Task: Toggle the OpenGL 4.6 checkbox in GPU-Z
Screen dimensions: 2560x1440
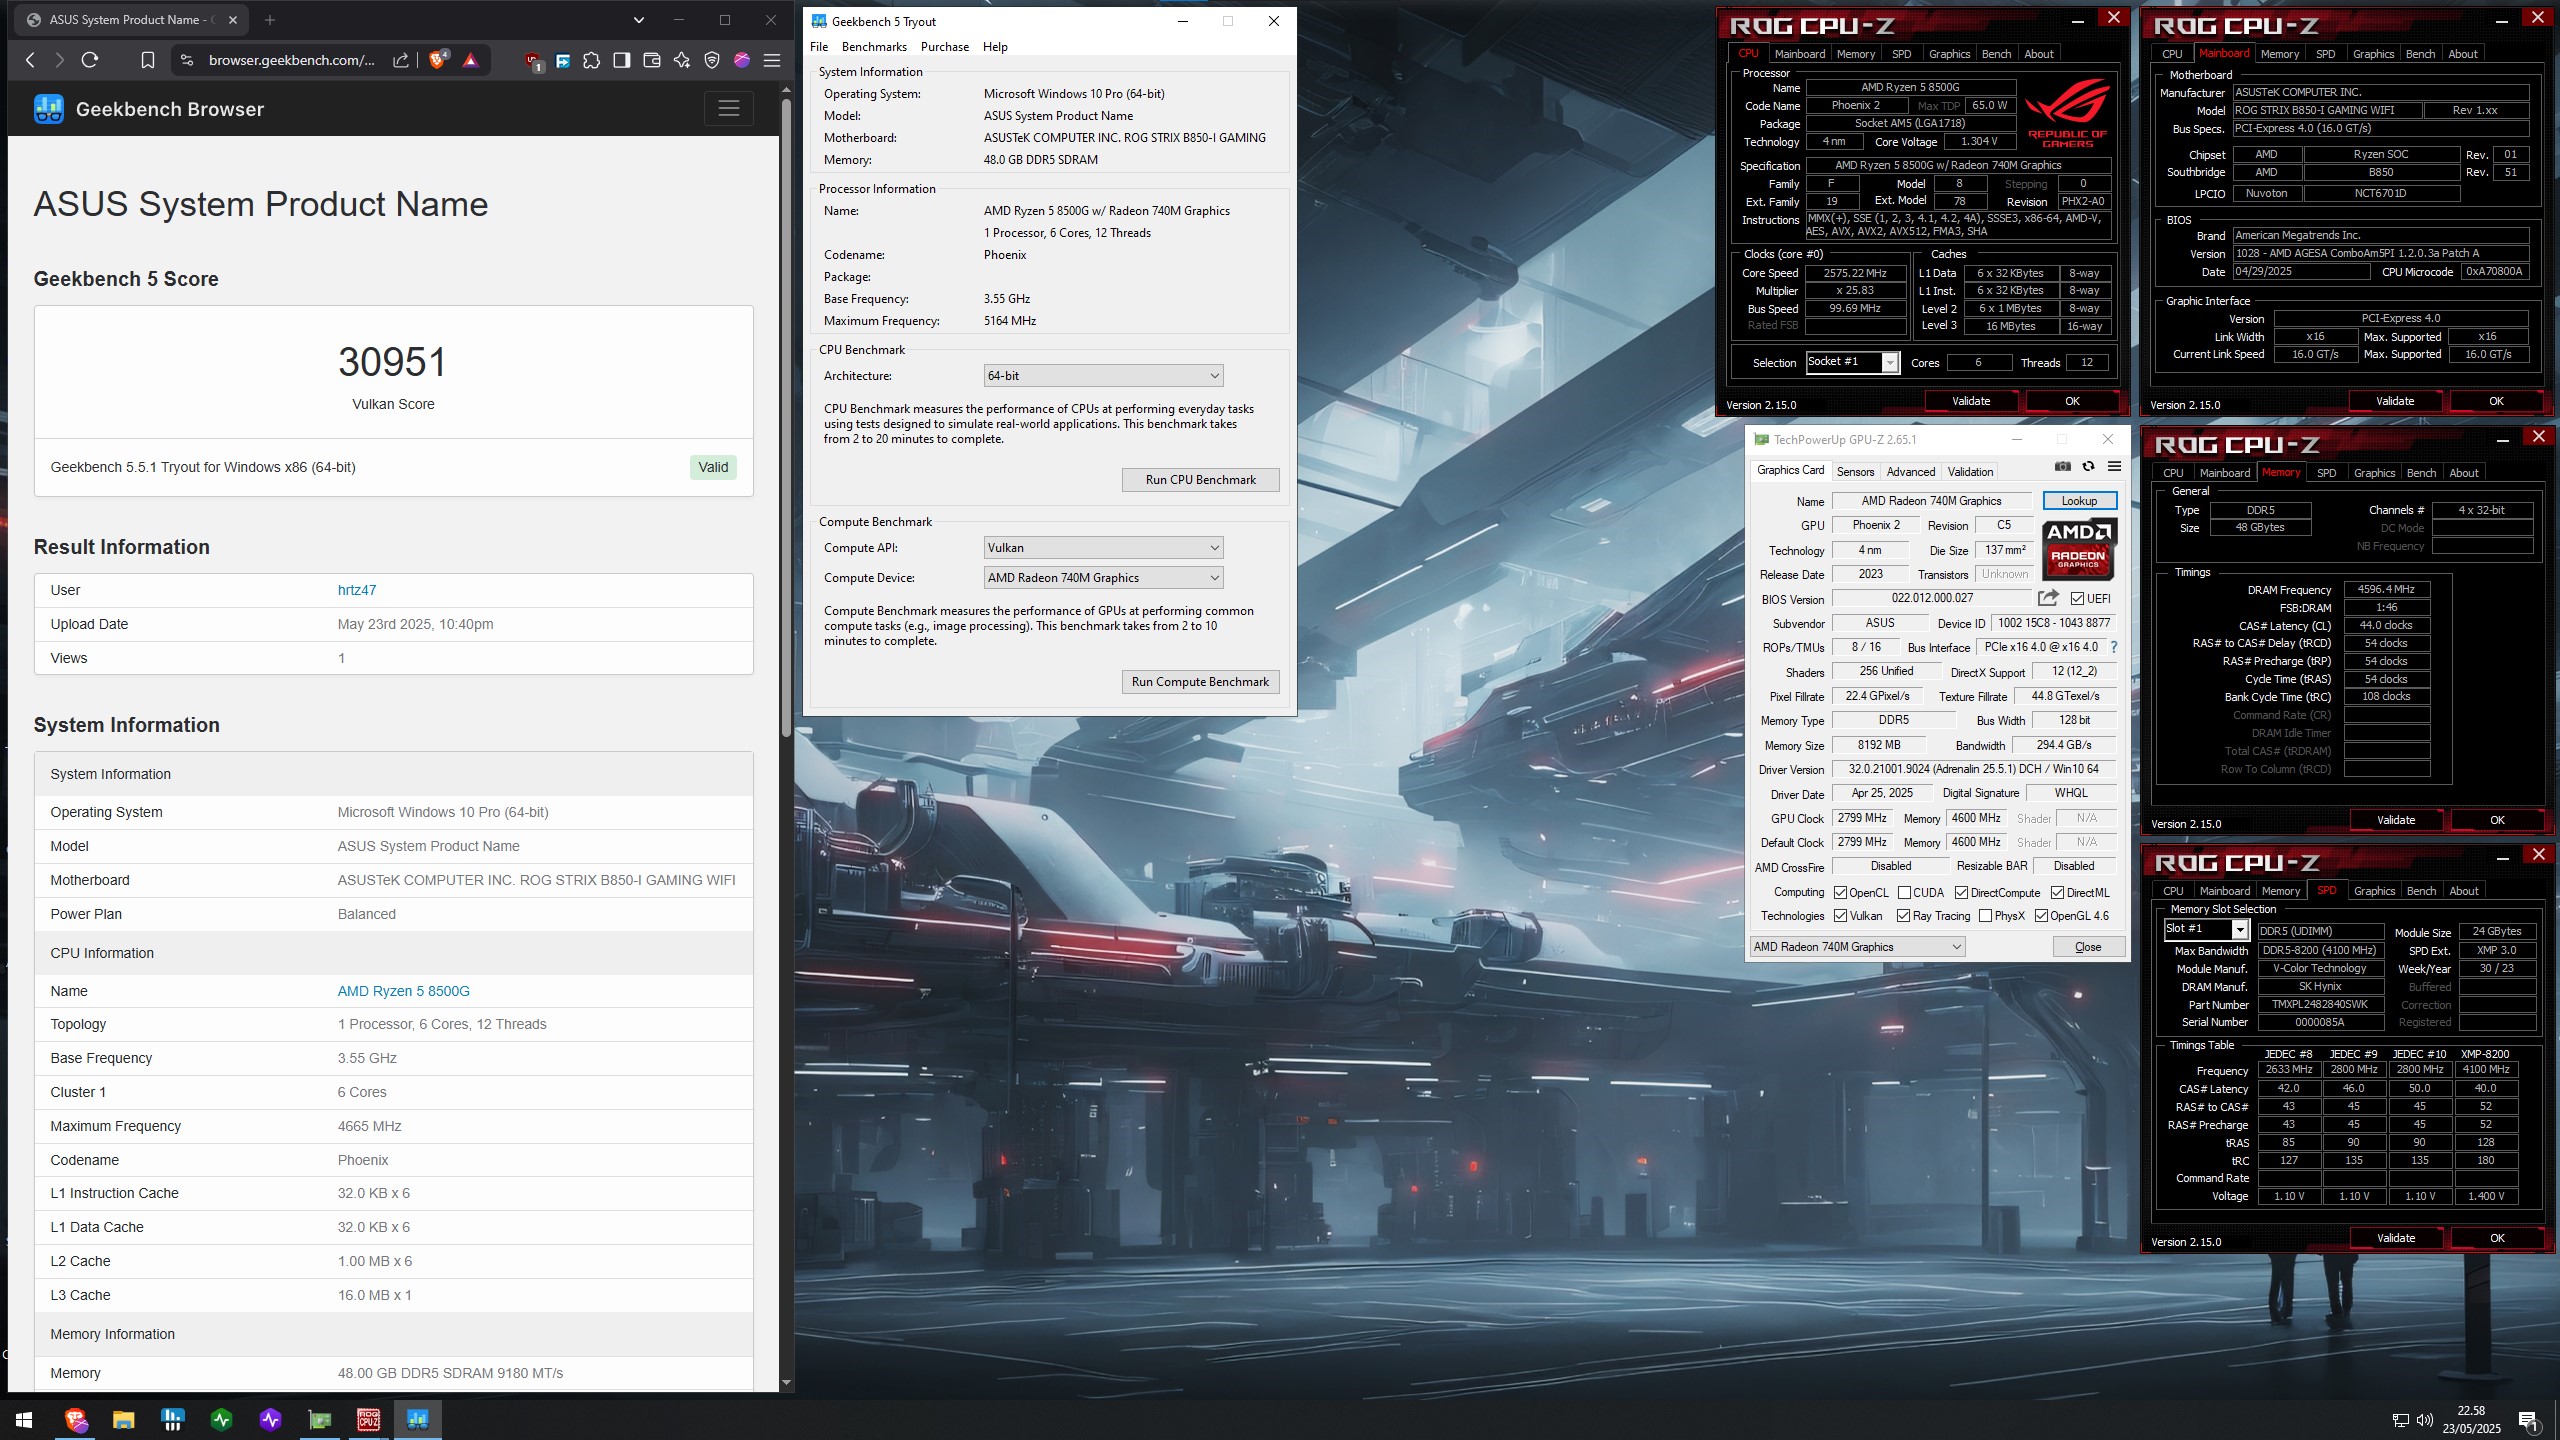Action: (2041, 915)
